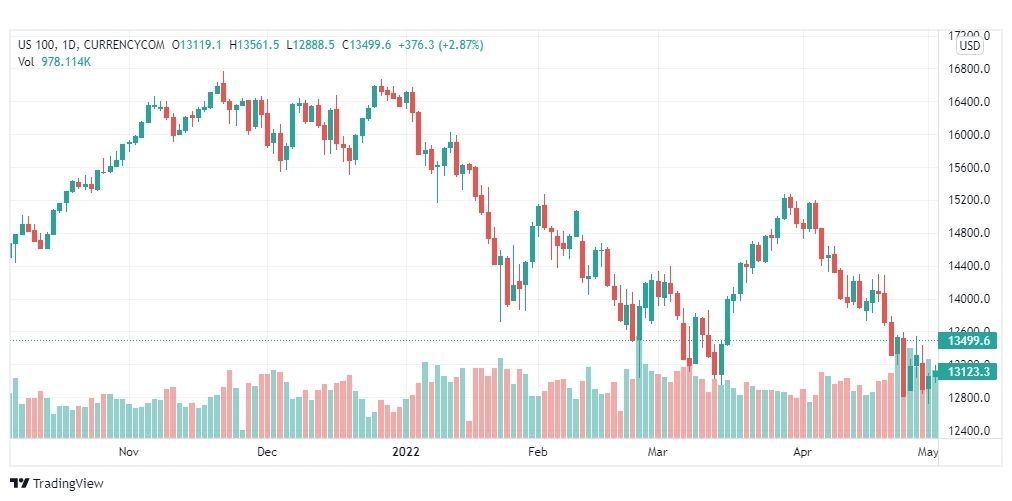This screenshot has height=501, width=1012.
Task: Click the Apr date marker on time axis
Action: 802,452
